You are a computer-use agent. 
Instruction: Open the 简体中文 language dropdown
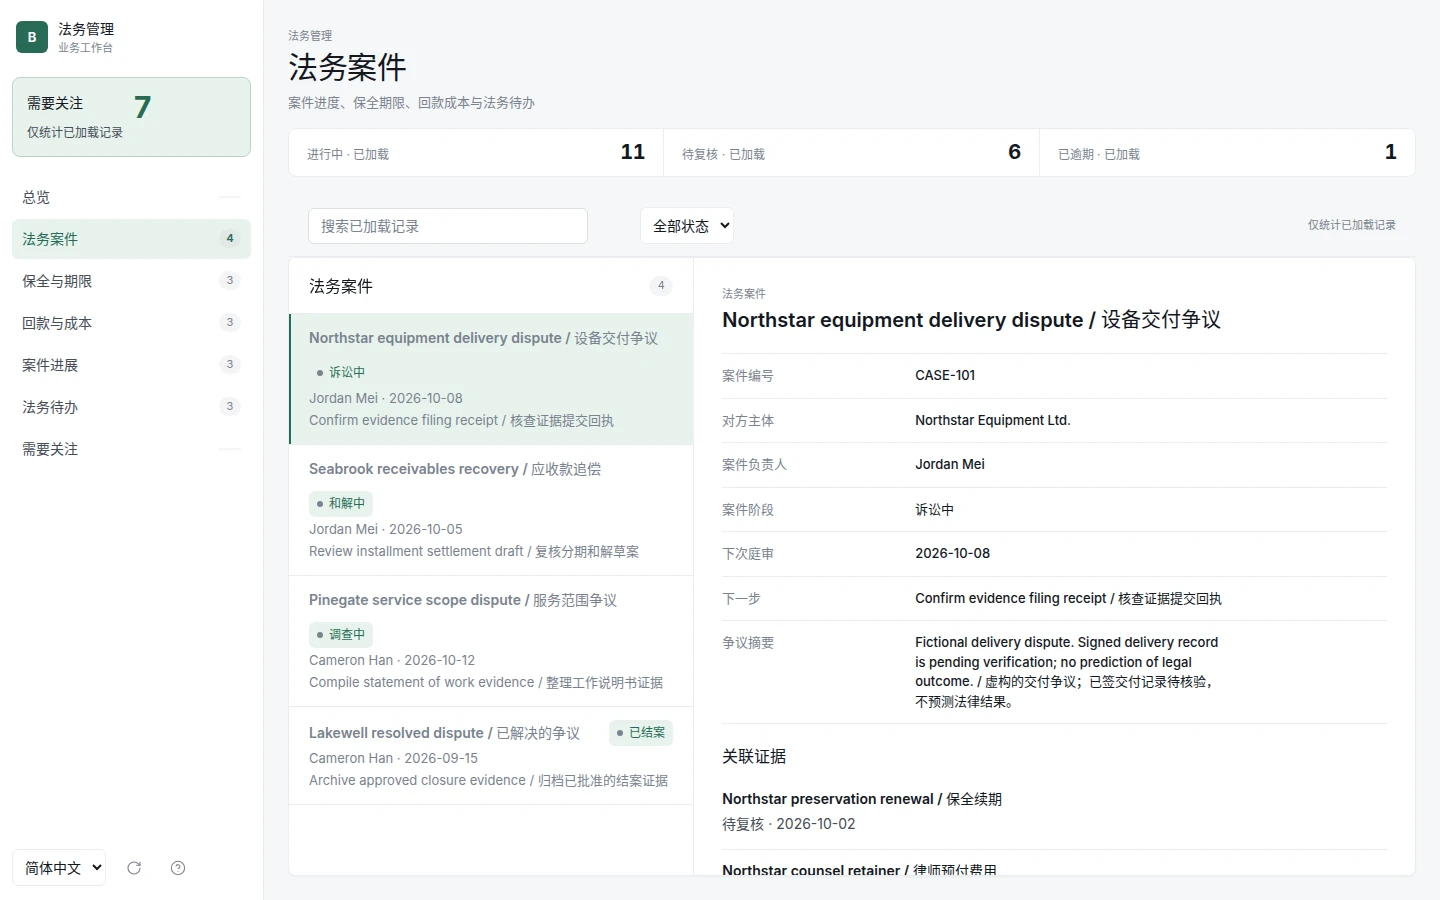point(59,868)
